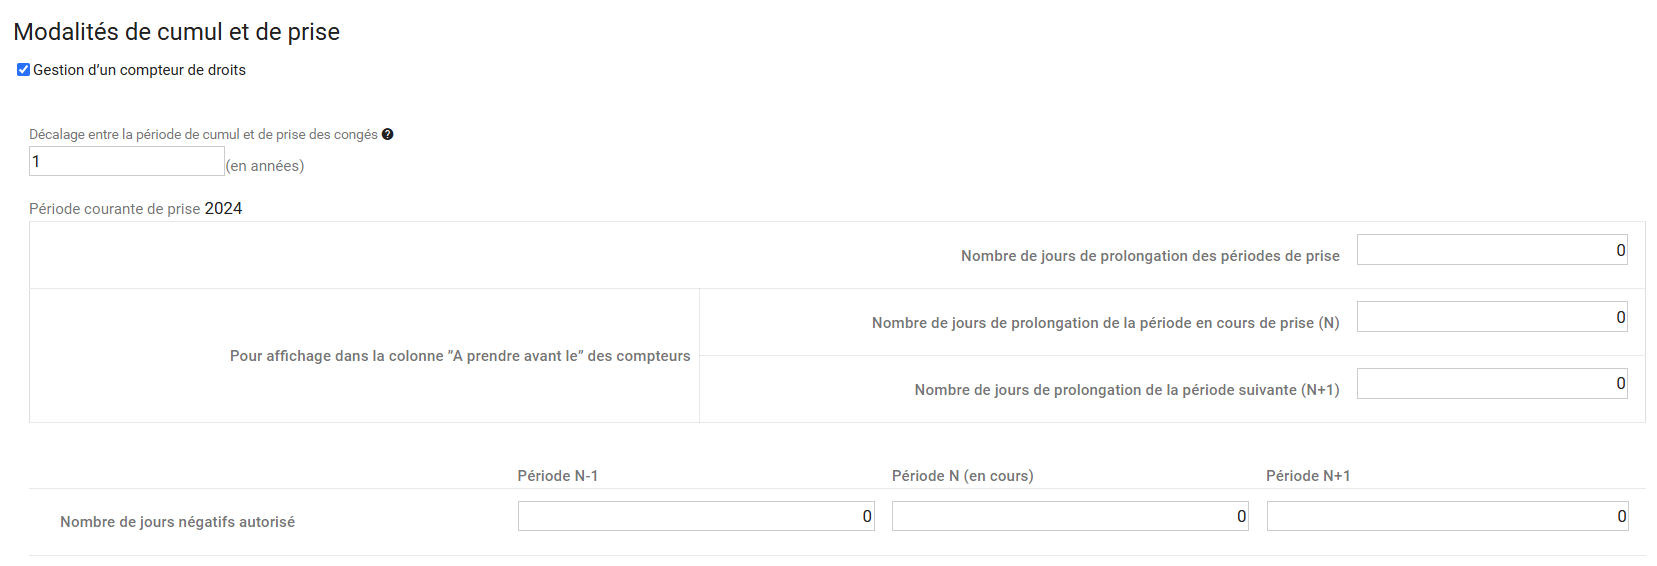
Task: Click the prolongation des périodes de prise field
Action: coord(1492,250)
